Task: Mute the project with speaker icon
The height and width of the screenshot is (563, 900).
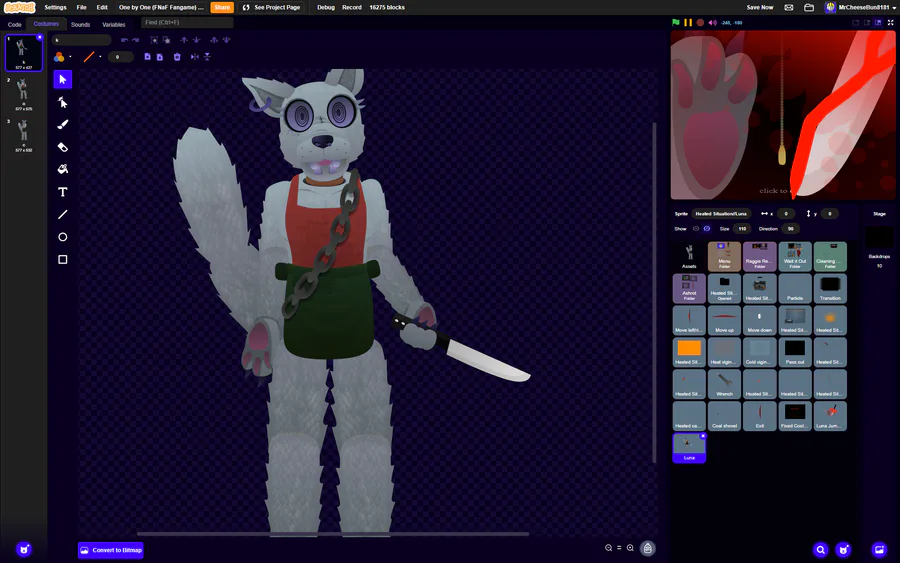Action: (x=712, y=22)
